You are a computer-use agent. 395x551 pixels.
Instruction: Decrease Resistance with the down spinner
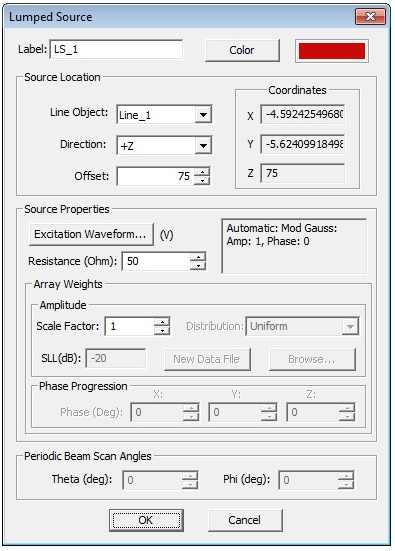click(x=198, y=266)
